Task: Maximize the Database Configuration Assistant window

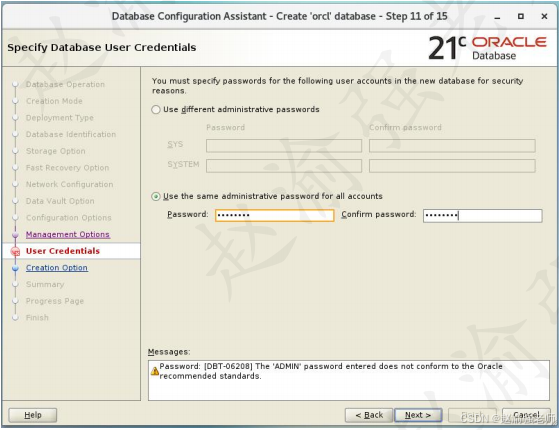Action: click(x=521, y=16)
